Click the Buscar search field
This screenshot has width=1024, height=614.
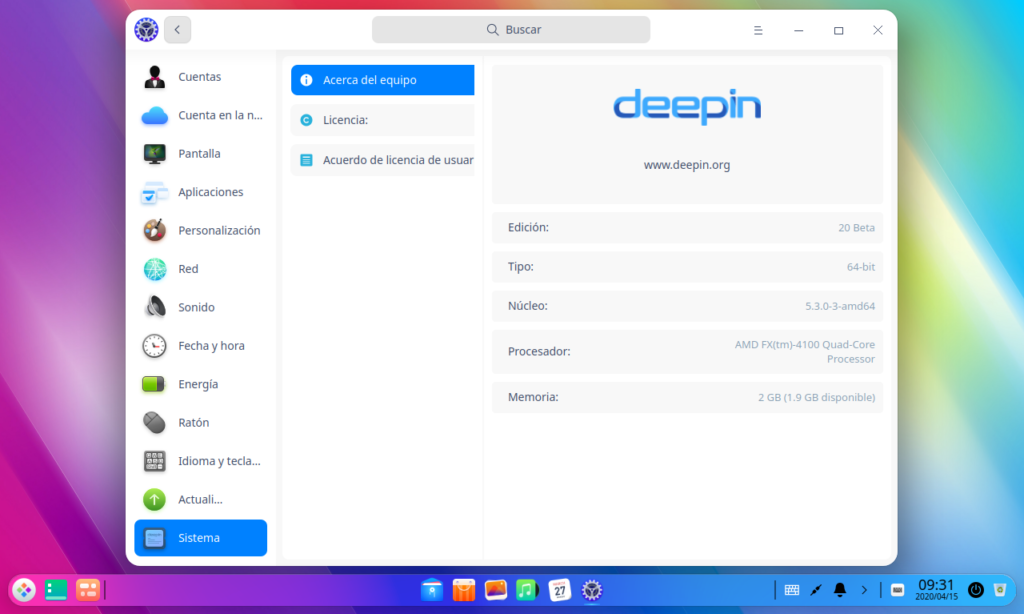(511, 30)
